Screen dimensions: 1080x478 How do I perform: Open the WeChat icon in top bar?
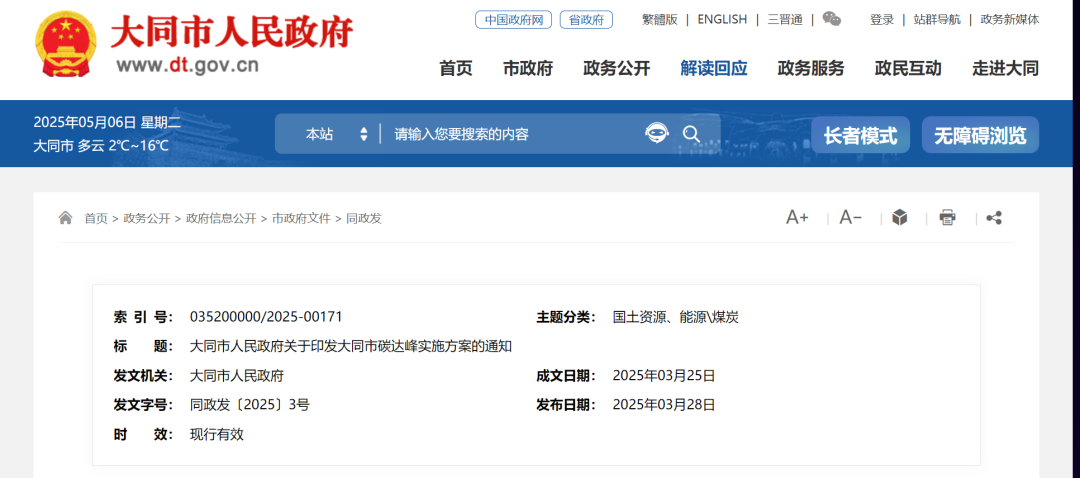click(x=831, y=19)
